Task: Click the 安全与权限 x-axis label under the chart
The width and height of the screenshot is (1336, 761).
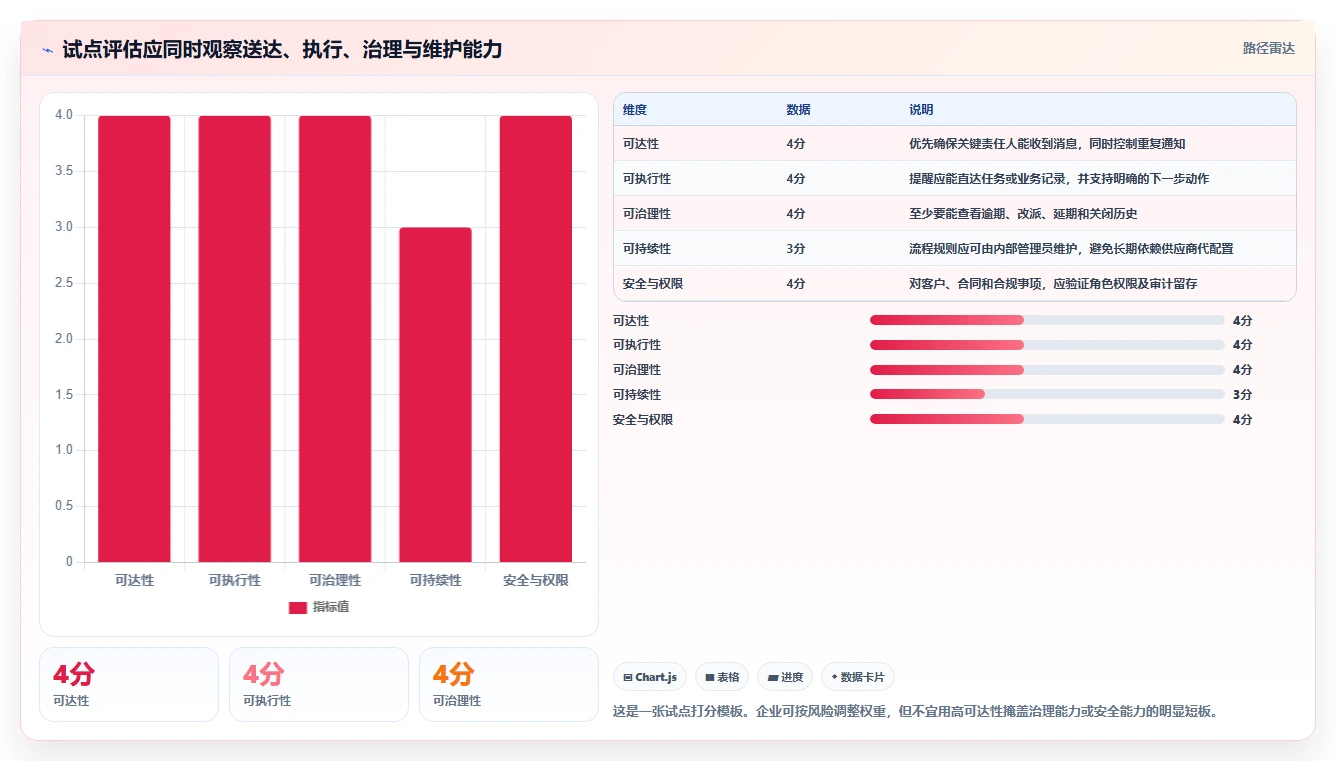Action: (x=536, y=580)
